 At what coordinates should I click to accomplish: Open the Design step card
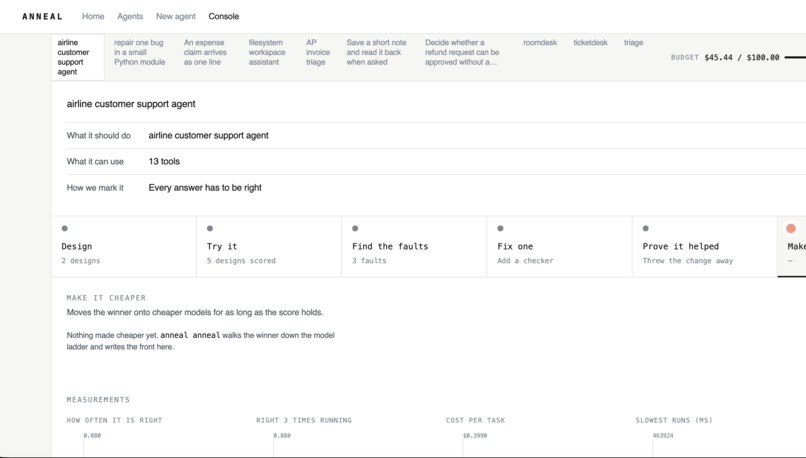point(124,247)
